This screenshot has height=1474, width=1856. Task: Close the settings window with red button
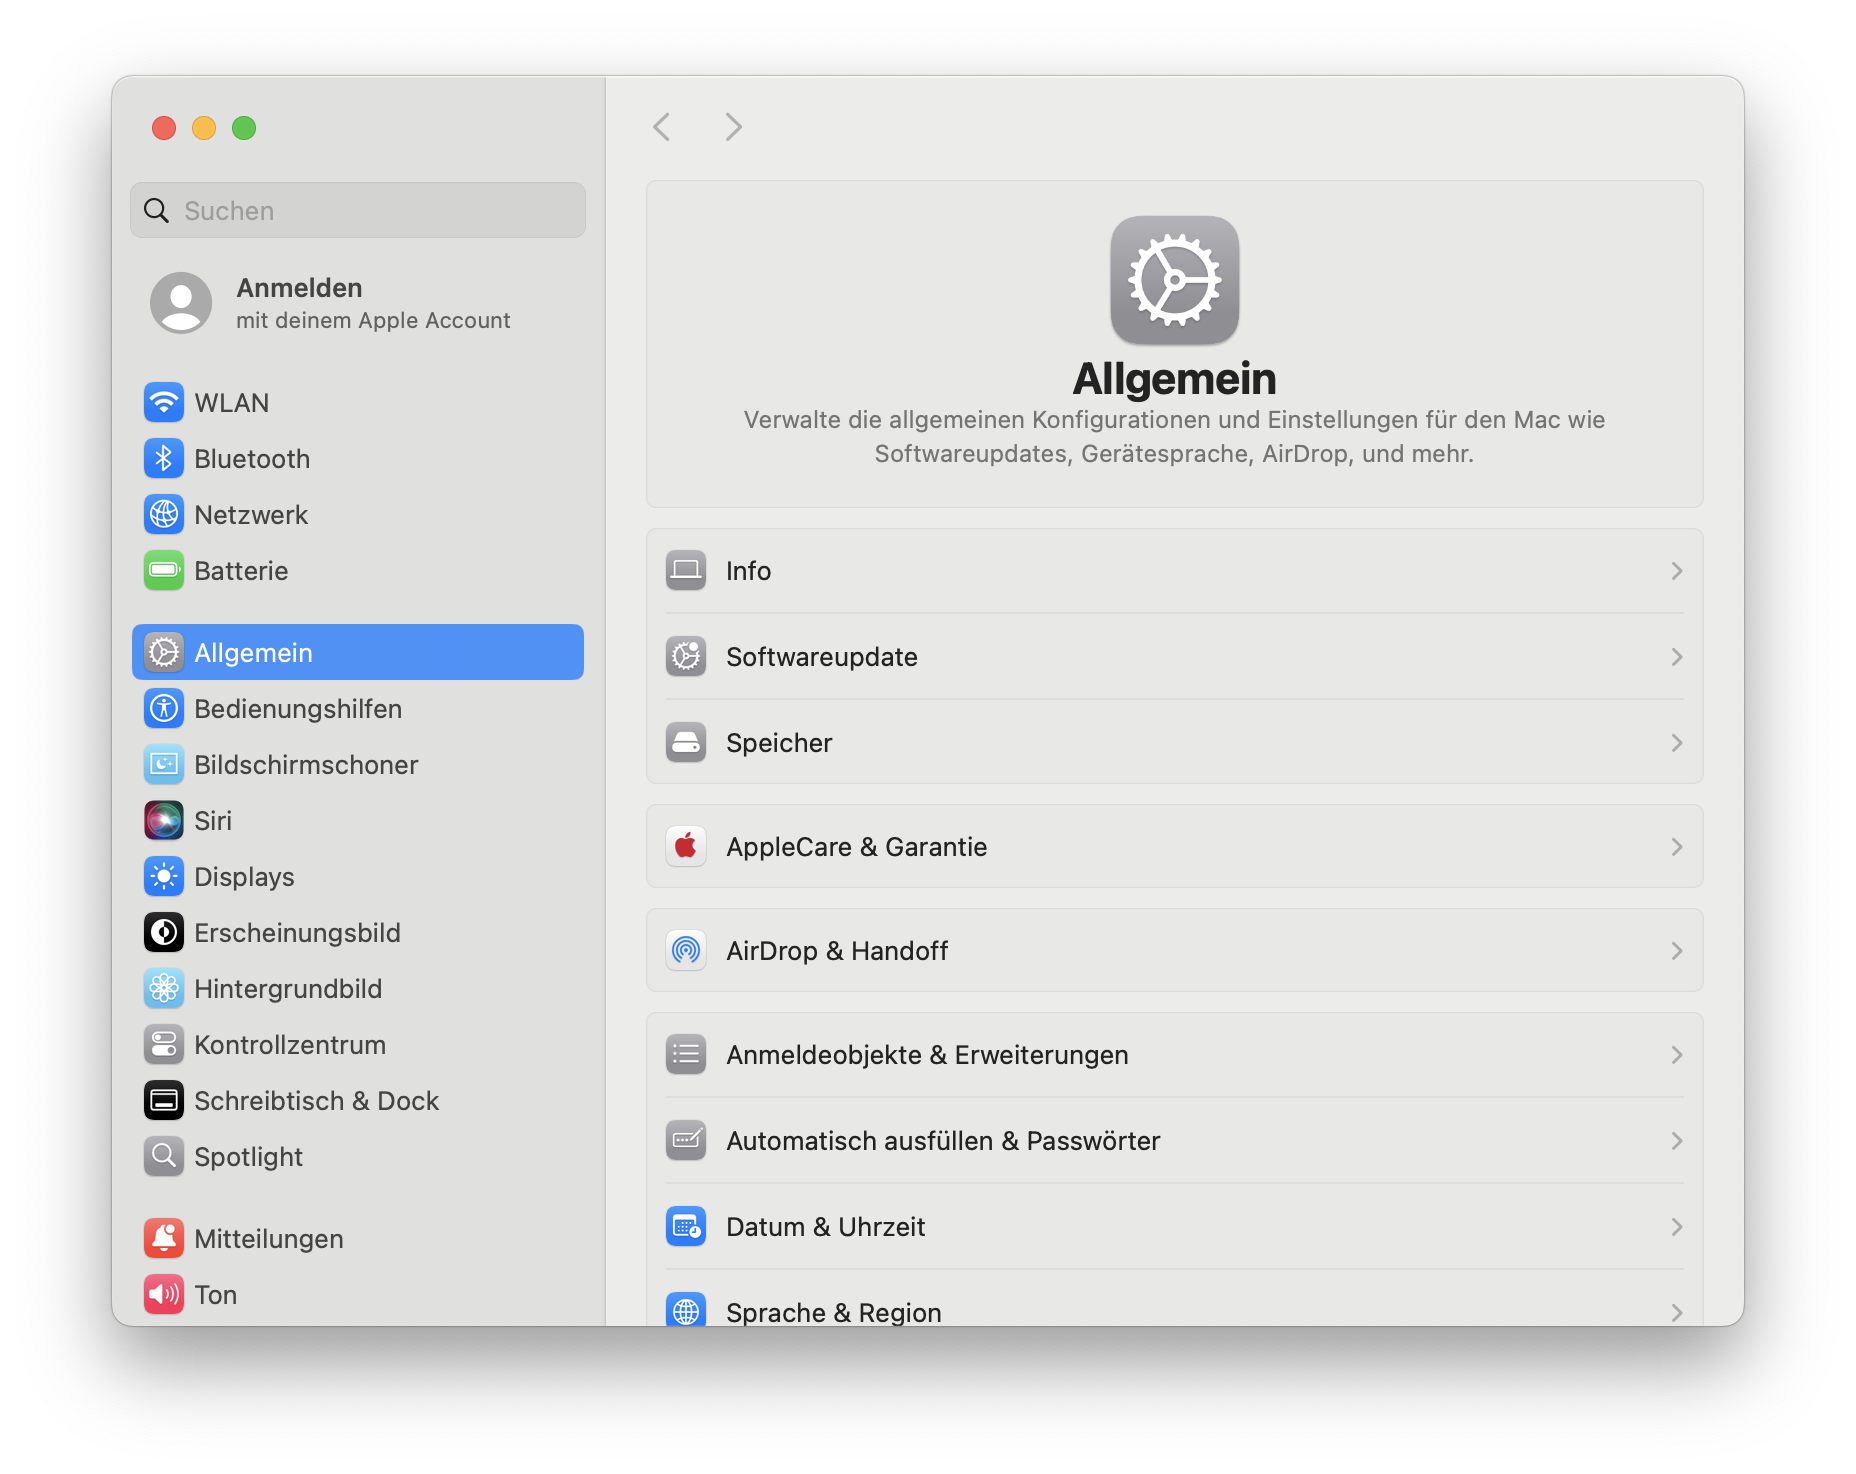click(x=164, y=128)
